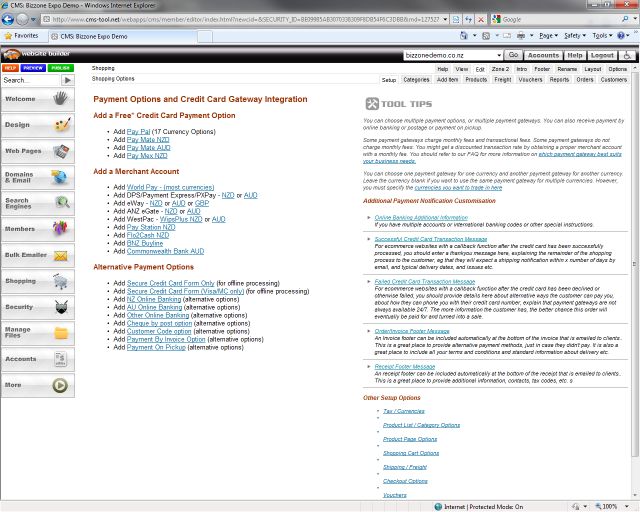This screenshot has width=640, height=512.
Task: Click inside the sidebar Search field
Action: pyautogui.click(x=30, y=80)
